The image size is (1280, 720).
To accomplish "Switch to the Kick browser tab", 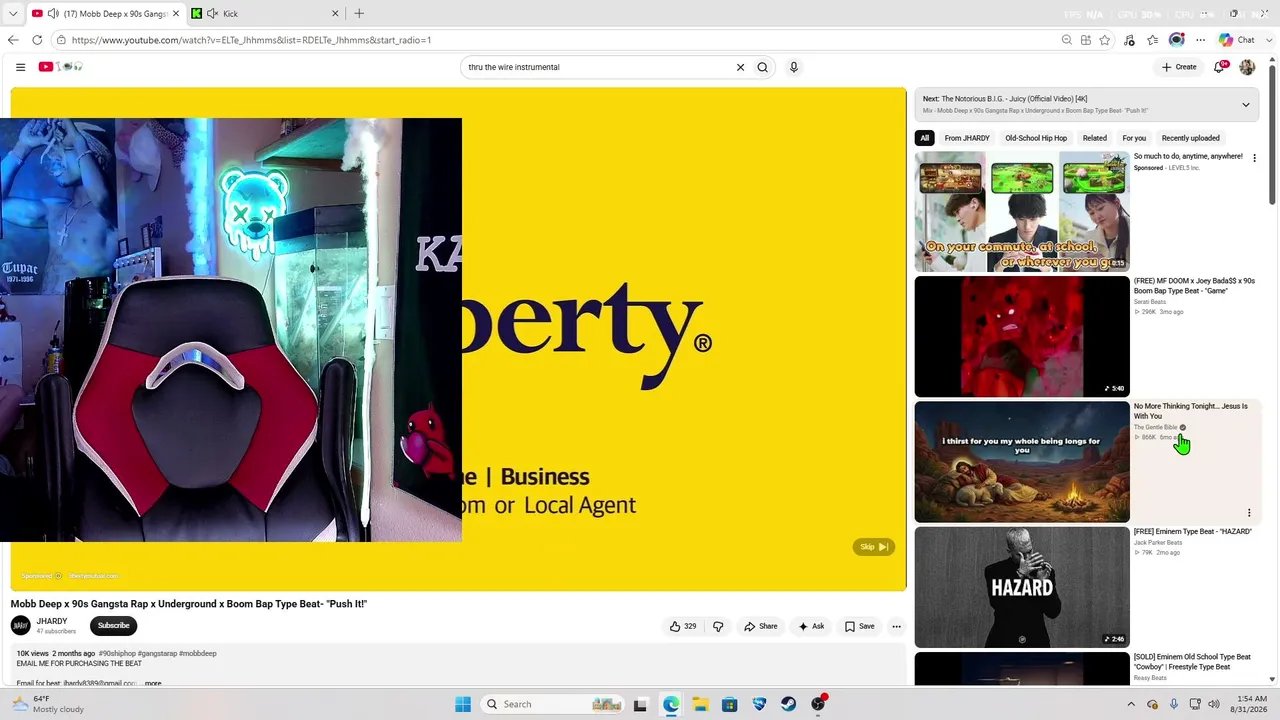I will (265, 14).
